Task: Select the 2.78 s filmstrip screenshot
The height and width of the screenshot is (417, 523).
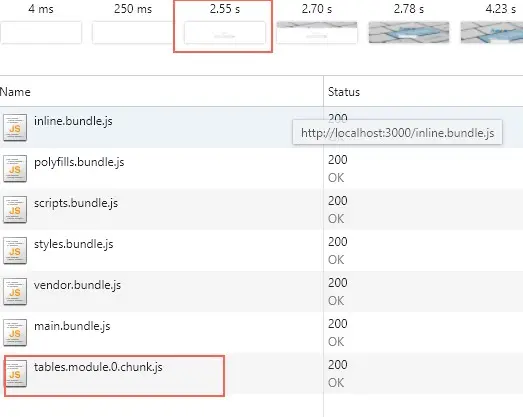Action: pyautogui.click(x=409, y=32)
